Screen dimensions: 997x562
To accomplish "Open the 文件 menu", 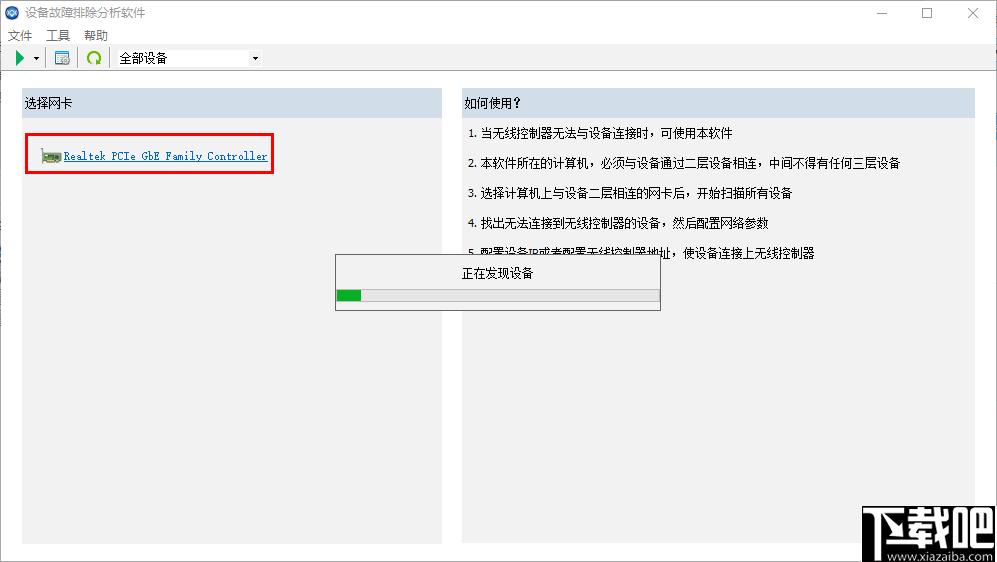I will 20,35.
